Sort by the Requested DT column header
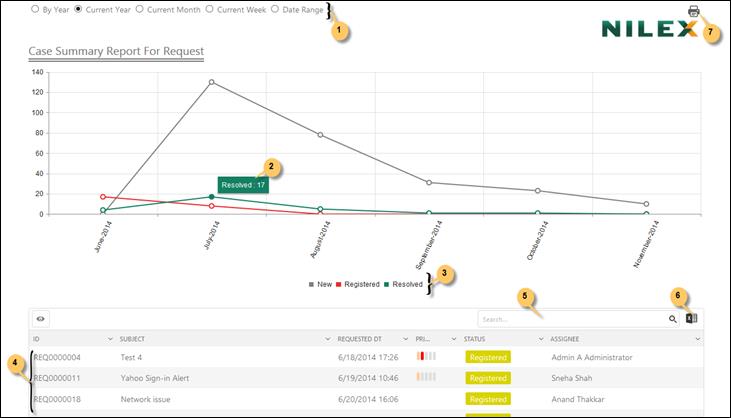Image resolution: width=731 pixels, height=418 pixels. 360,339
